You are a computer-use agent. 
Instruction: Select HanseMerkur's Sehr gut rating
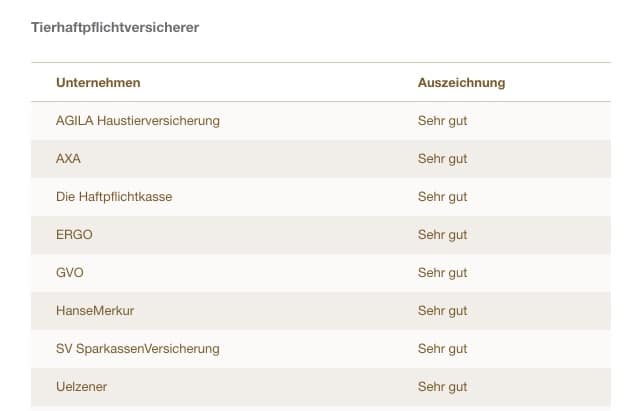click(442, 311)
